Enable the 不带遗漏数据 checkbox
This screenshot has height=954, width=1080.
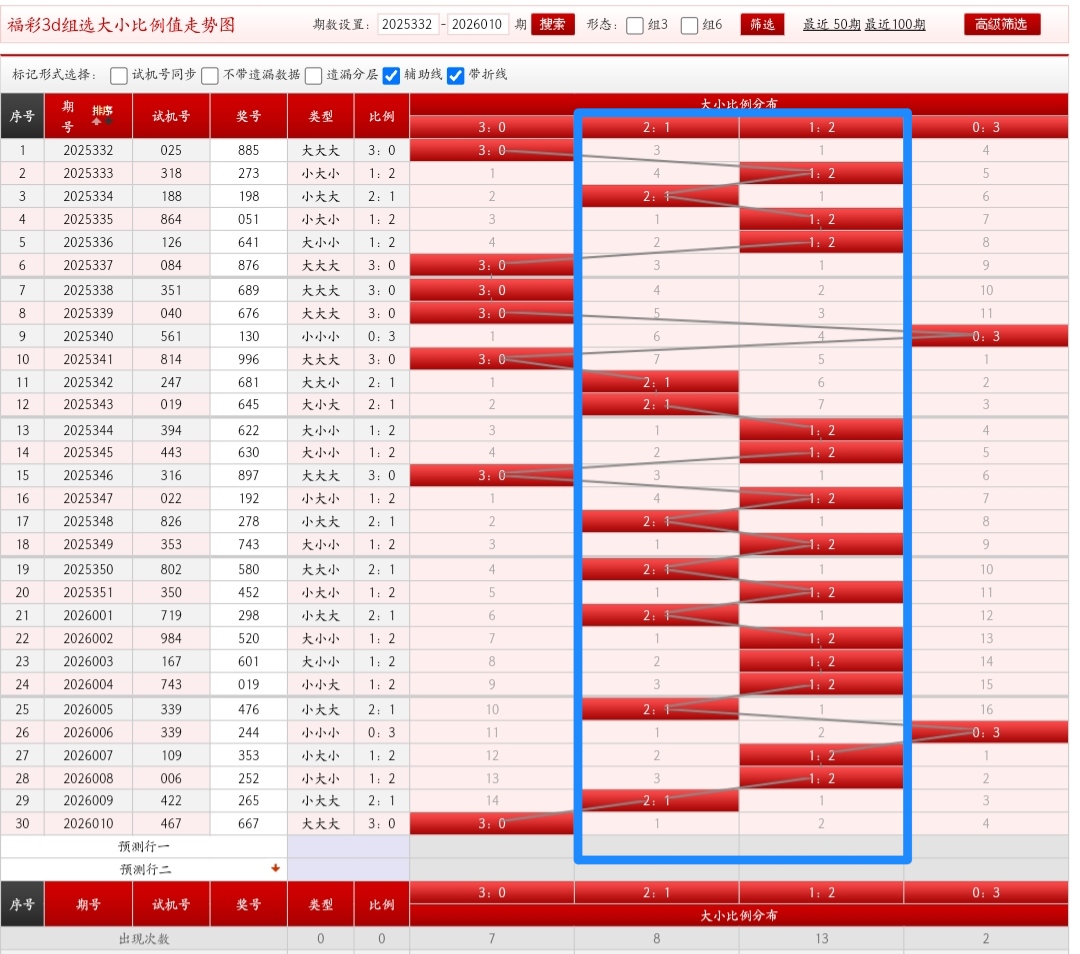pyautogui.click(x=210, y=75)
